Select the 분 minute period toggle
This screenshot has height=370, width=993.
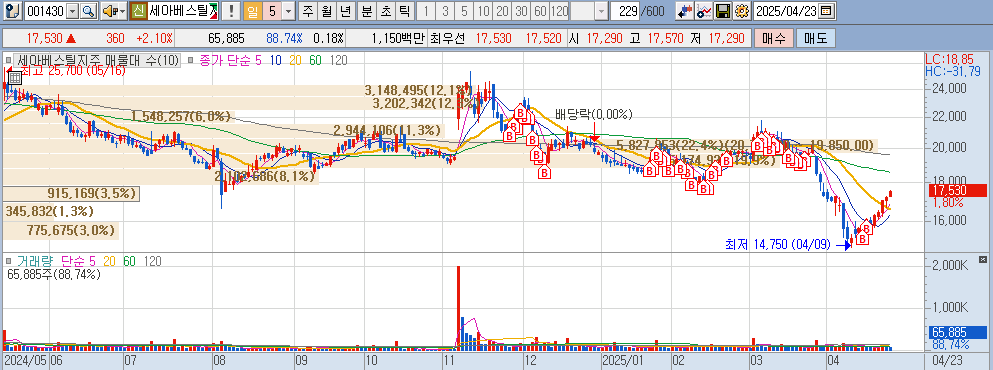pyautogui.click(x=367, y=11)
